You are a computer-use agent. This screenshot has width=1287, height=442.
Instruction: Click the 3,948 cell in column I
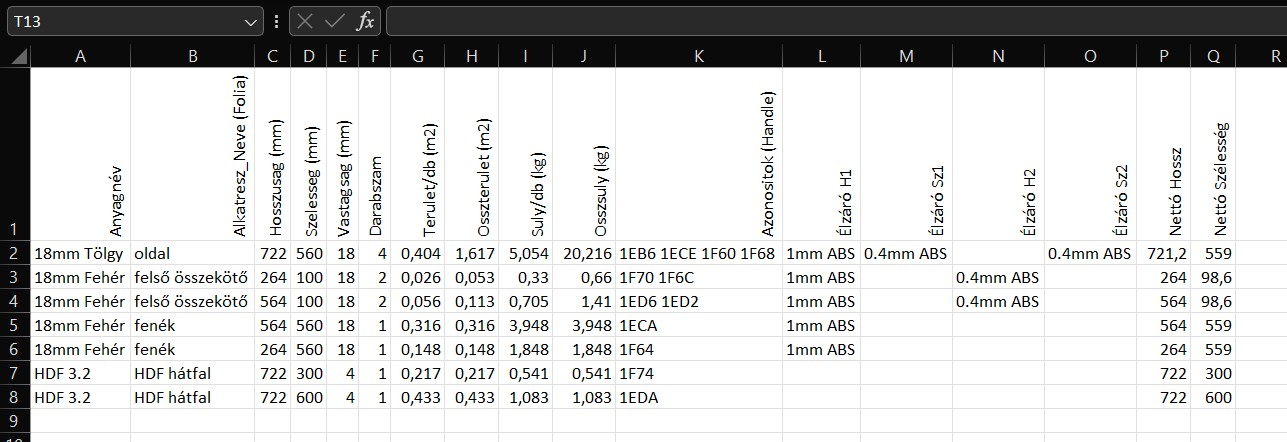525,324
